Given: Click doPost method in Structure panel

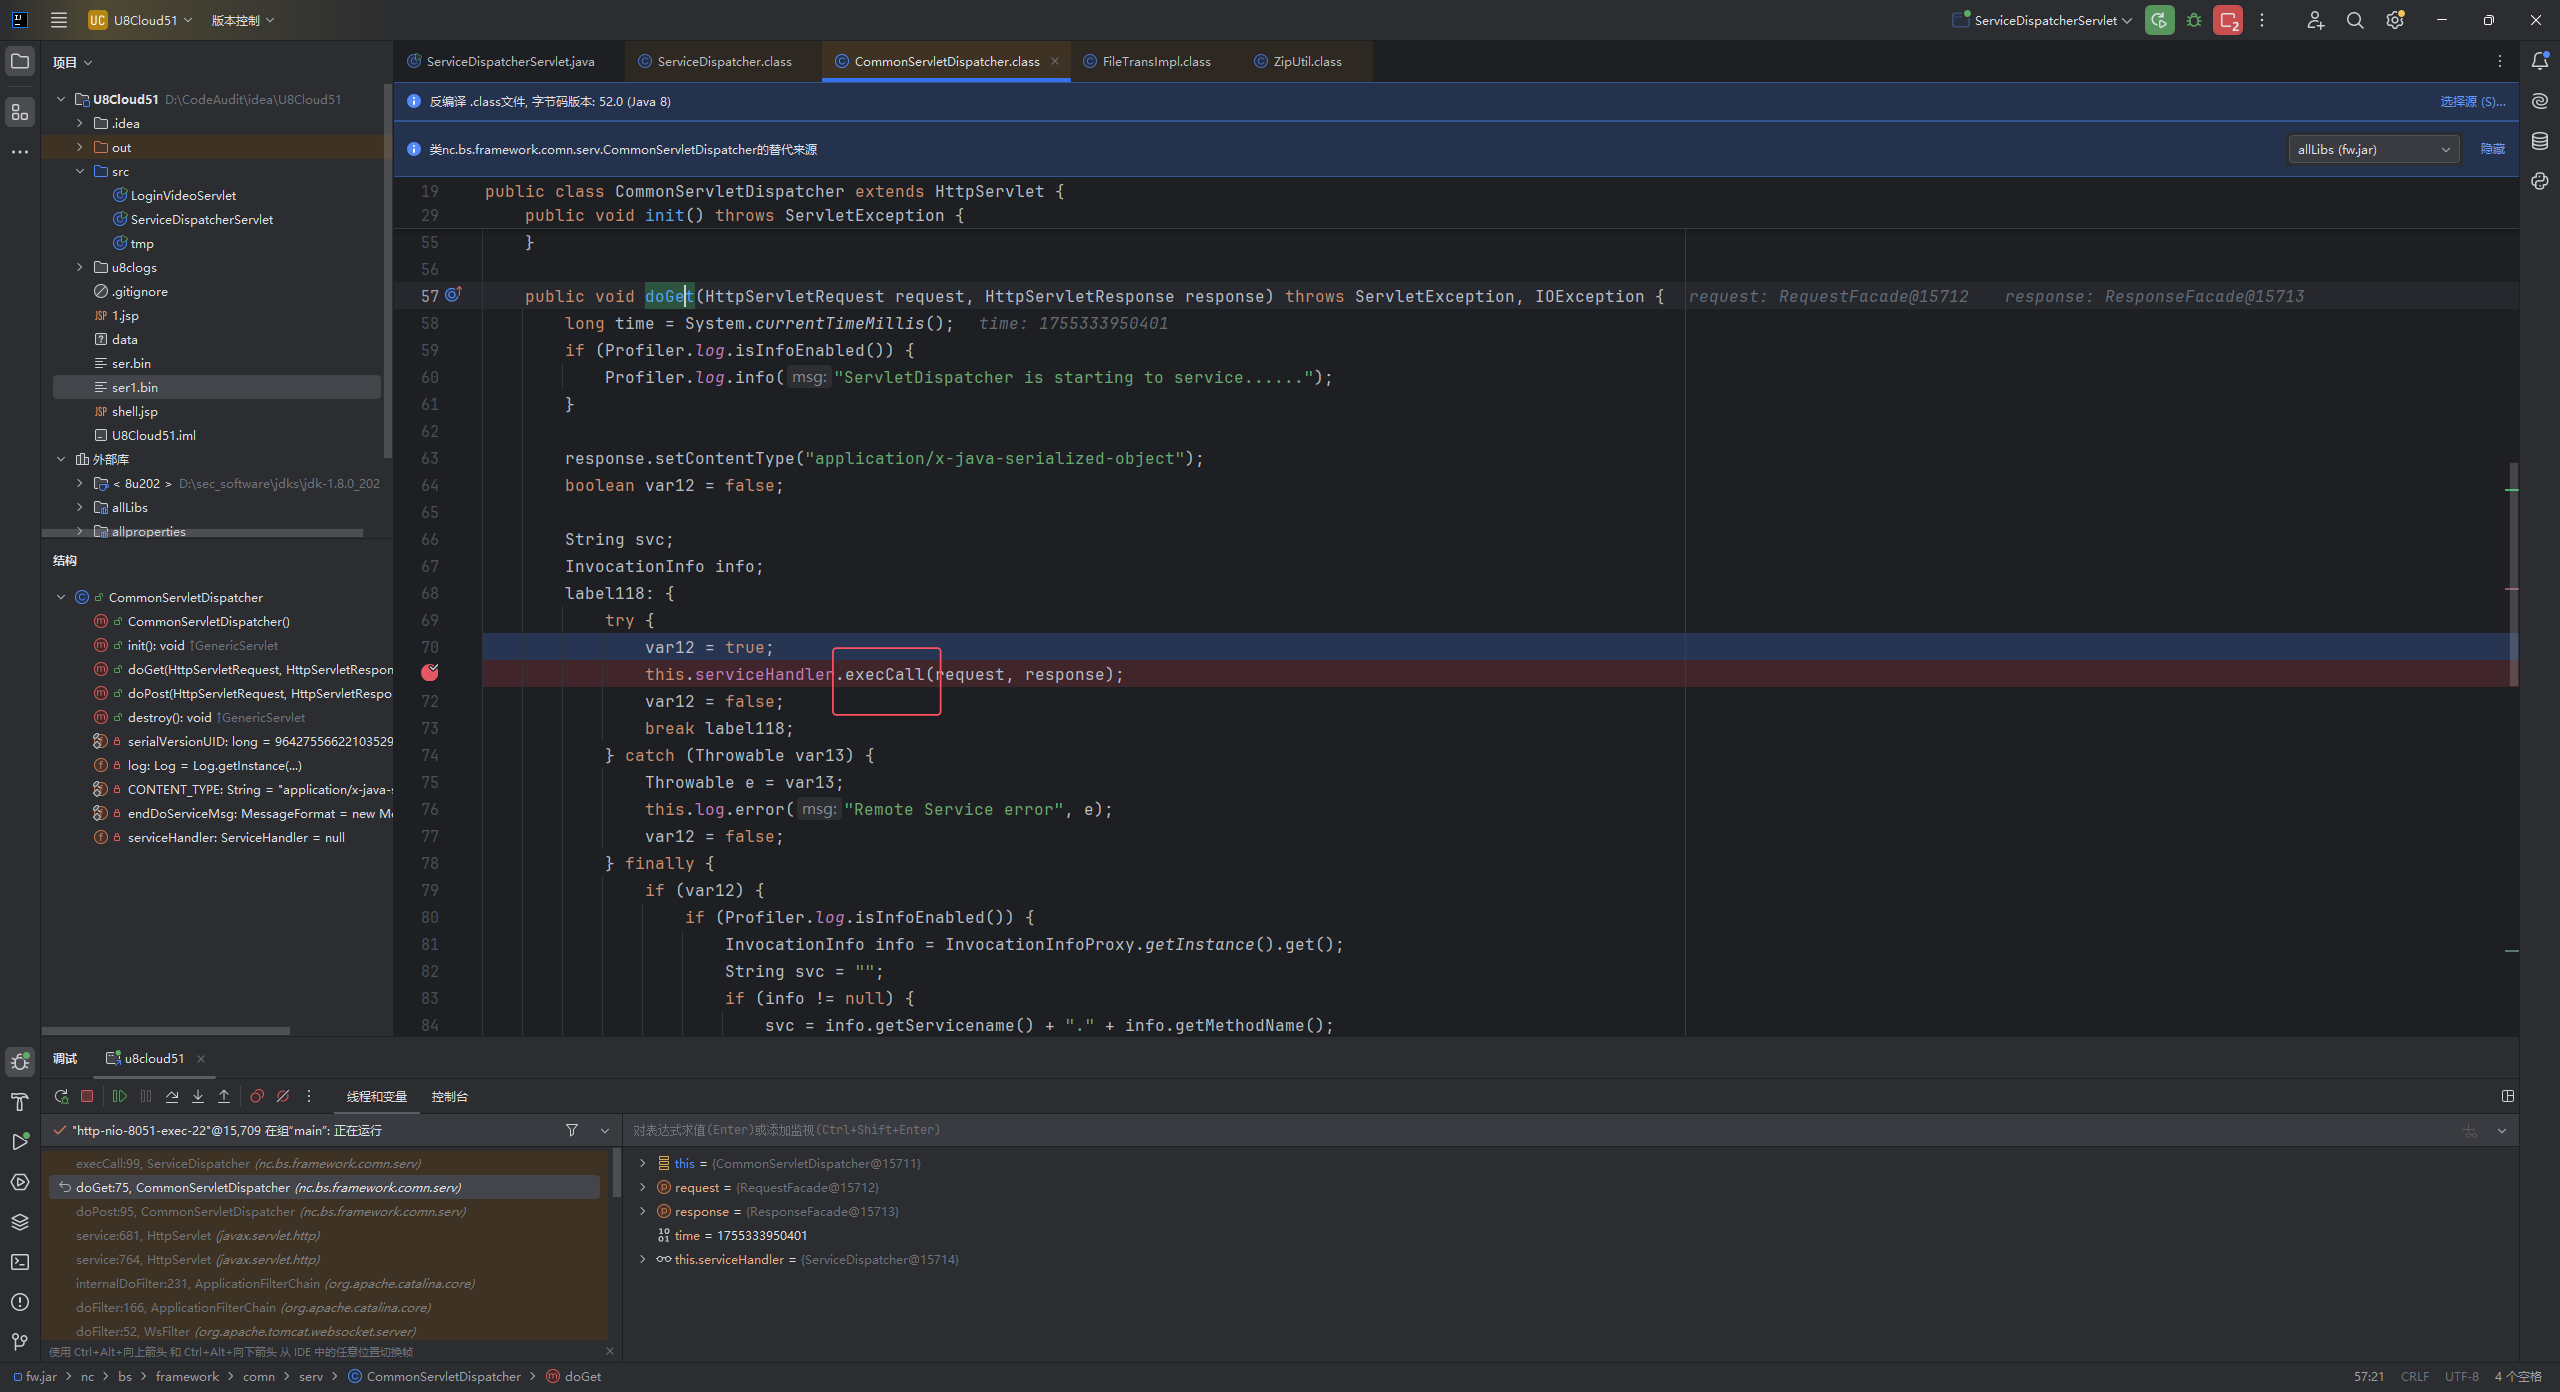Looking at the screenshot, I should [259, 693].
